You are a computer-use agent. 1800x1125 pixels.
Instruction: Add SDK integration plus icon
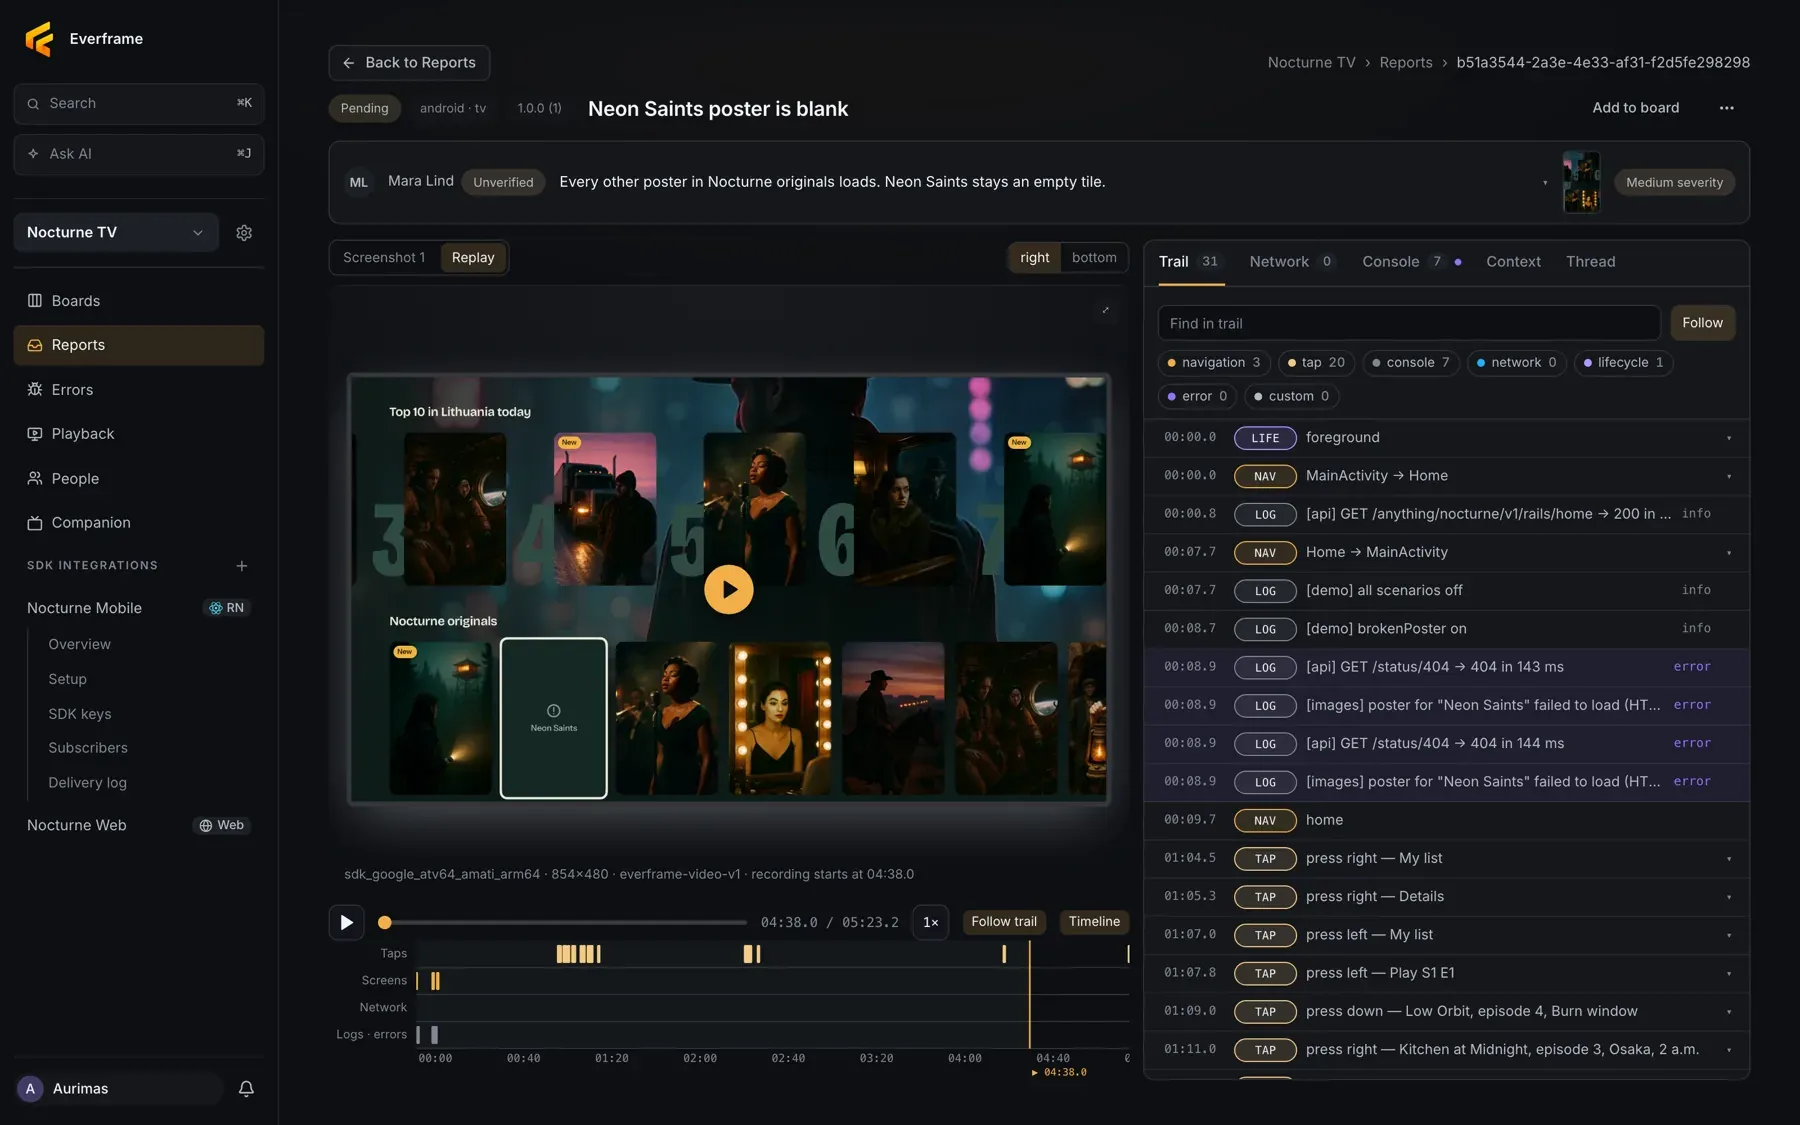pos(242,566)
